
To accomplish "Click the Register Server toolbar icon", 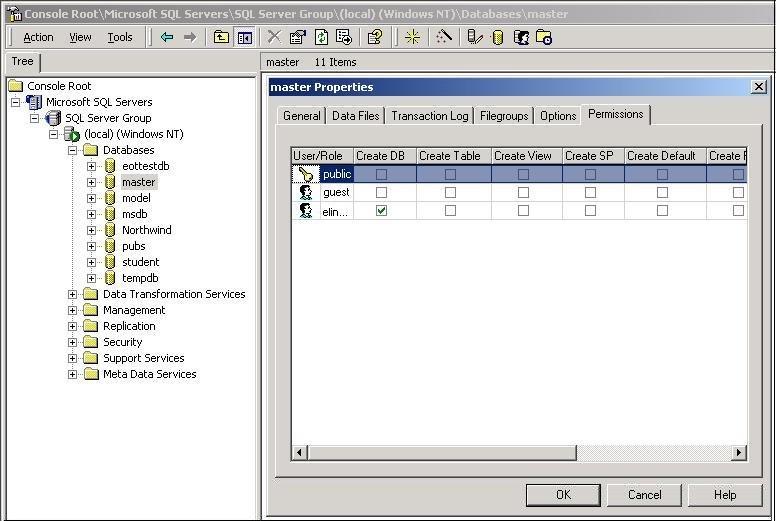I will click(475, 37).
